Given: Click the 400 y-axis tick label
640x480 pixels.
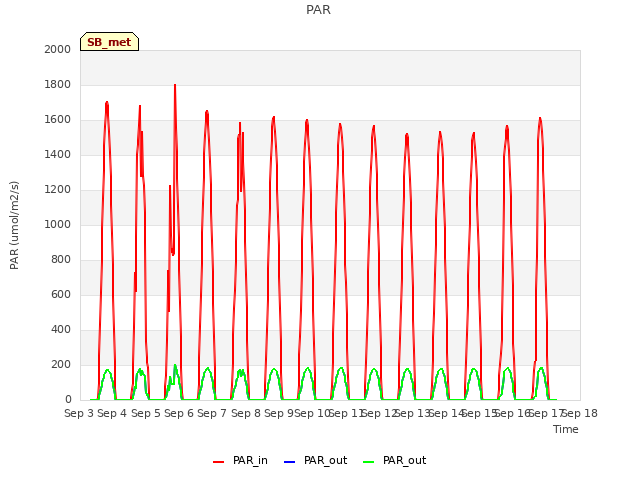Looking at the screenshot, I should [61, 329].
